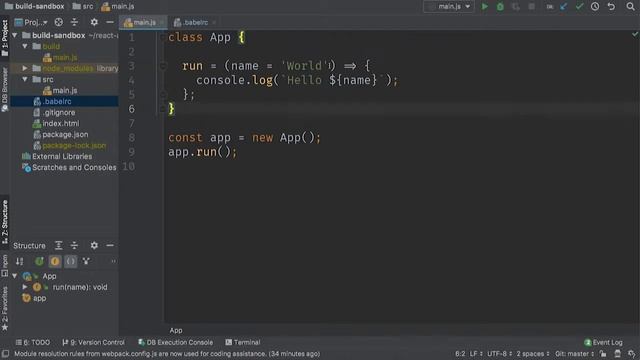Open the DB Execution Console tab
The height and width of the screenshot is (360, 640).
pos(176,342)
